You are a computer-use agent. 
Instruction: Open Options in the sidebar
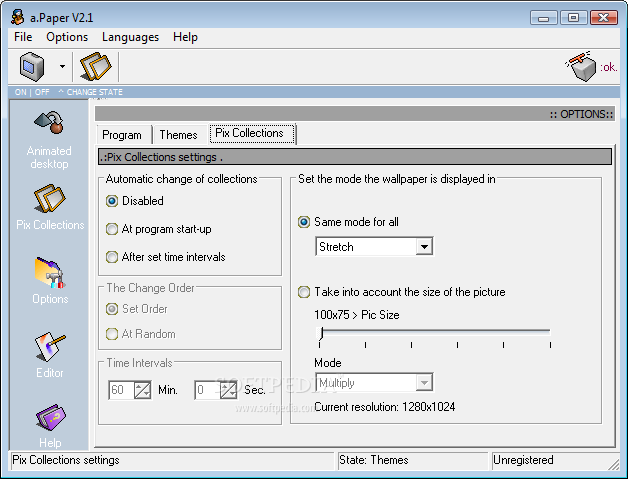point(50,281)
